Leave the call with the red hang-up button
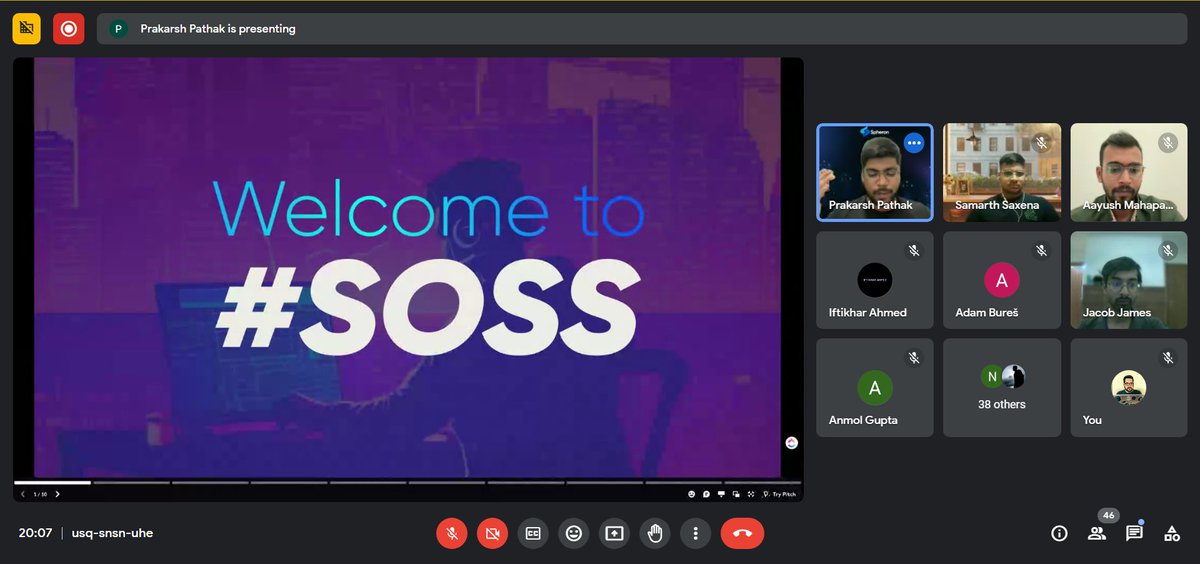This screenshot has height=564, width=1200. tap(742, 534)
